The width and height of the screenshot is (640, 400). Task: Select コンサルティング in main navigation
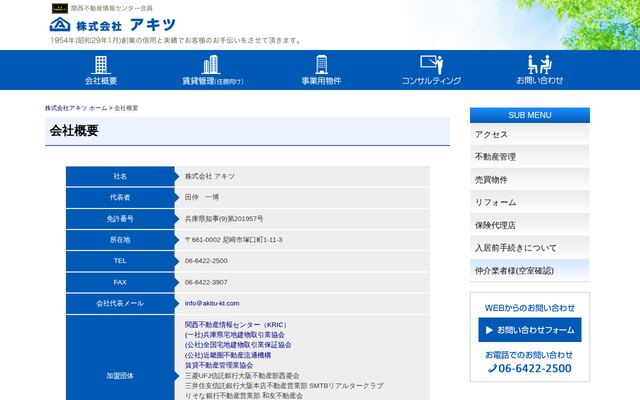(431, 81)
